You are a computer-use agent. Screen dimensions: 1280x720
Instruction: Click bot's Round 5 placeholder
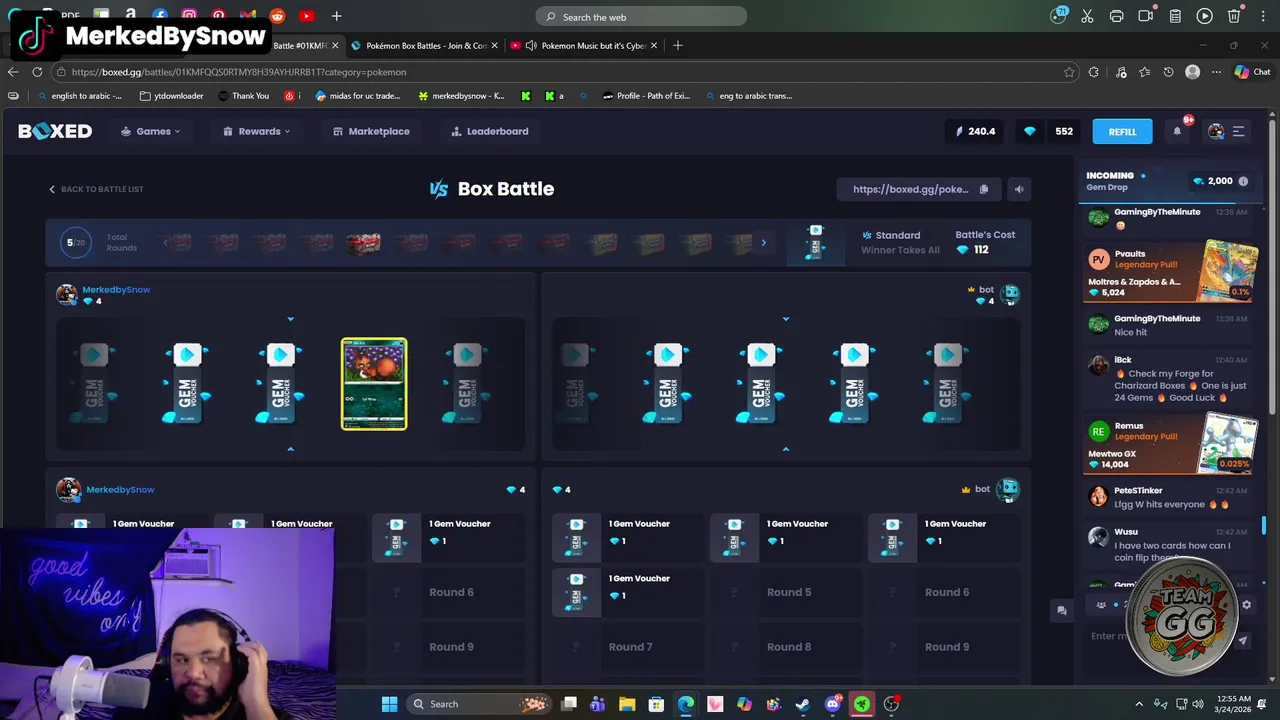click(788, 592)
